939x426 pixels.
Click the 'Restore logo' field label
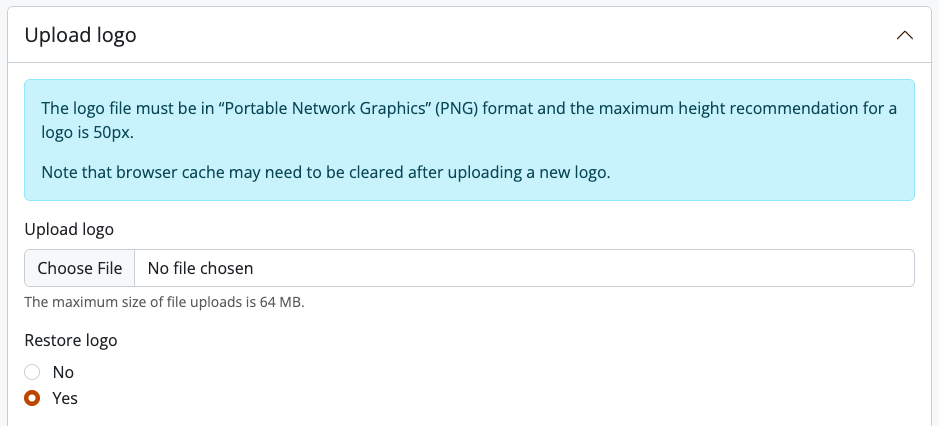pyautogui.click(x=71, y=340)
